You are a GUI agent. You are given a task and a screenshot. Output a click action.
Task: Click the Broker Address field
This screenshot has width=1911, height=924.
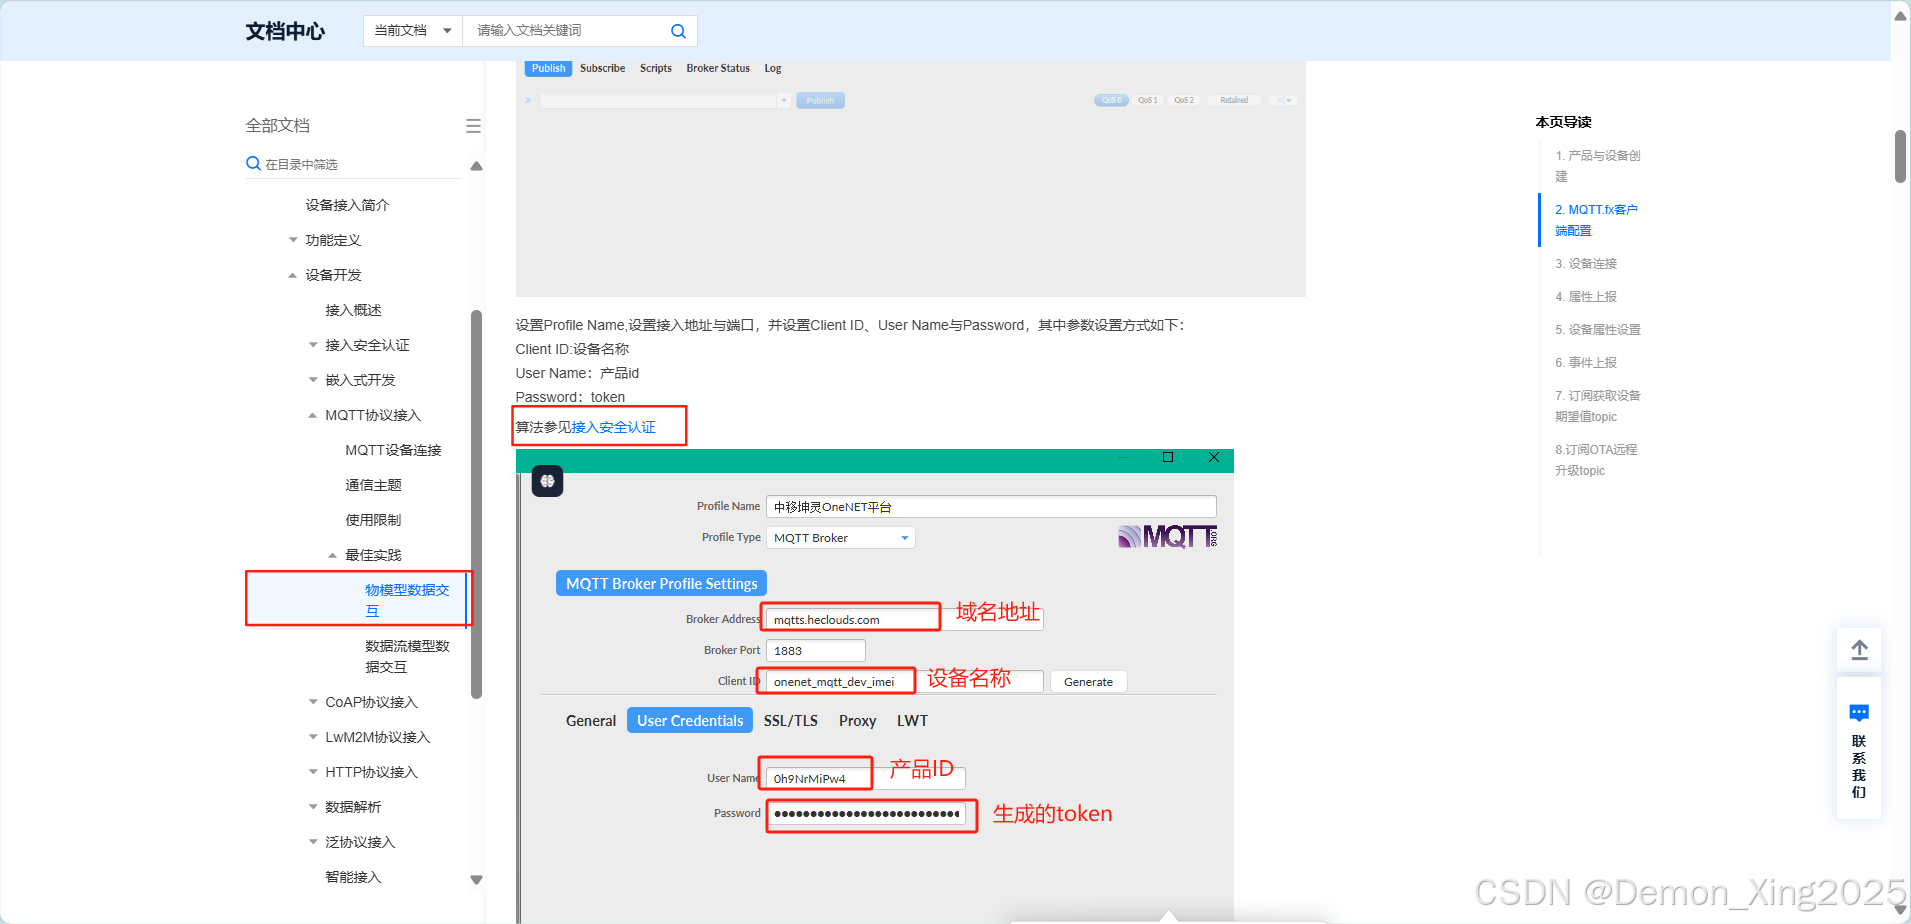(905, 620)
